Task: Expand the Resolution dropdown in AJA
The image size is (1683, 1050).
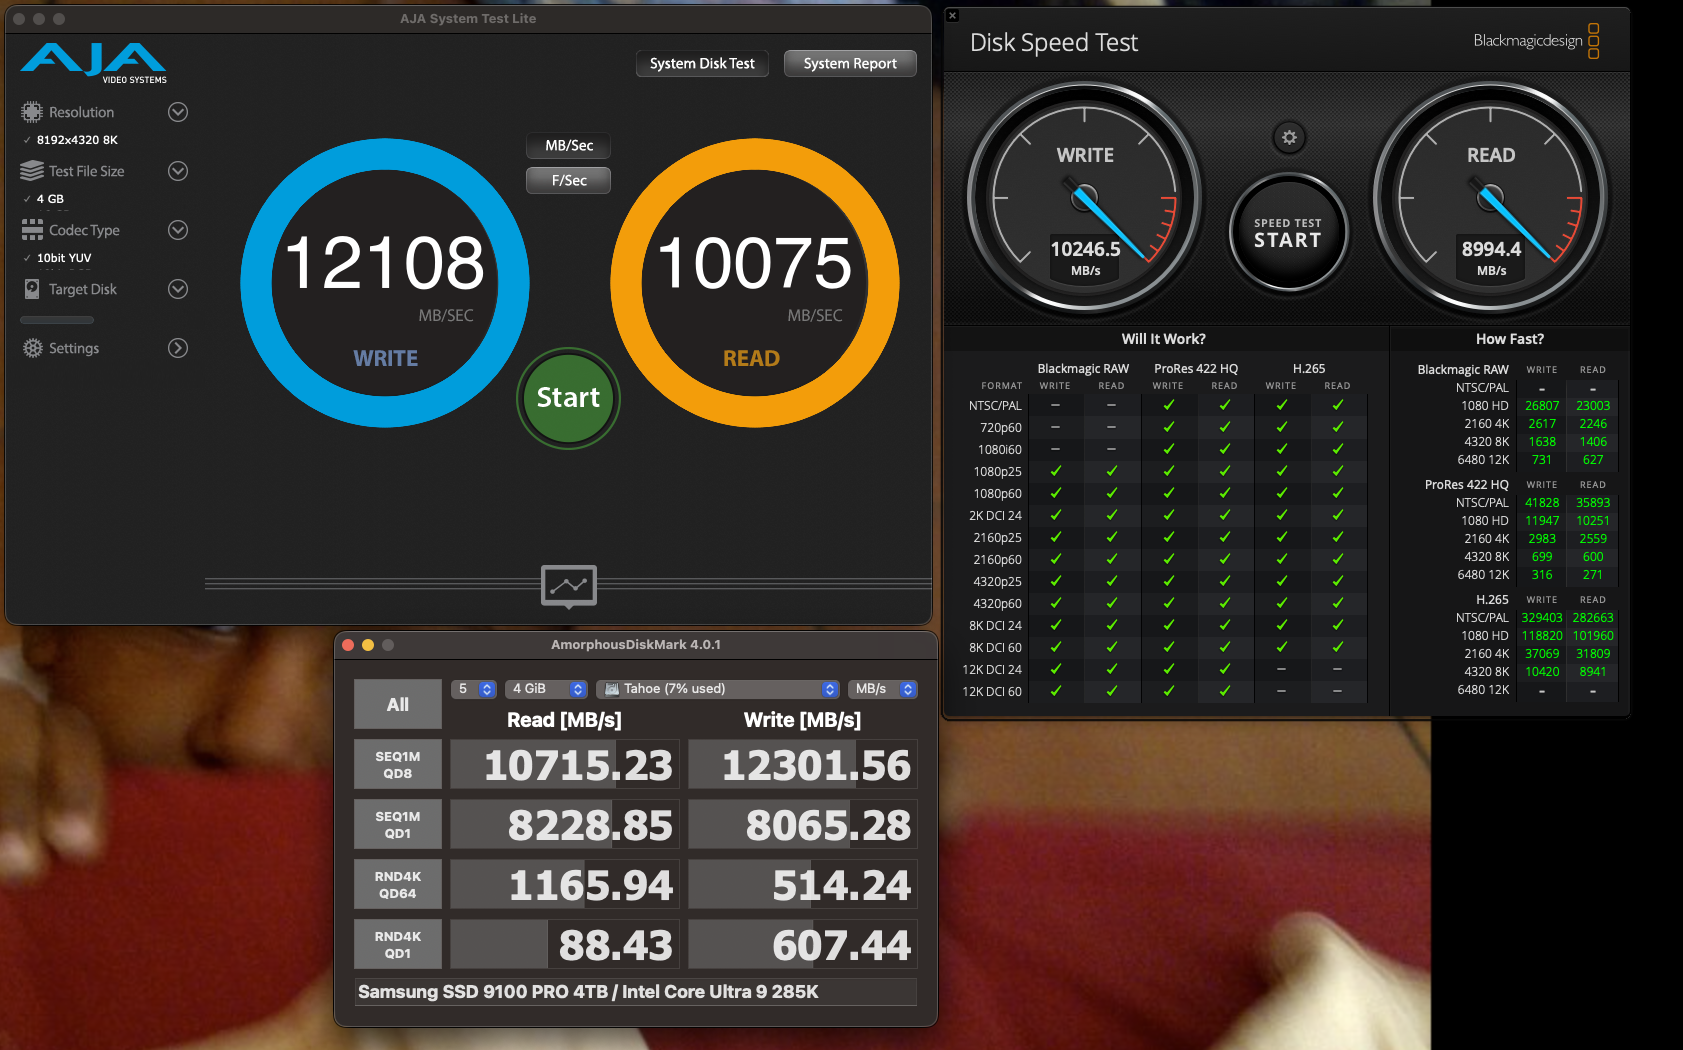Action: point(178,112)
